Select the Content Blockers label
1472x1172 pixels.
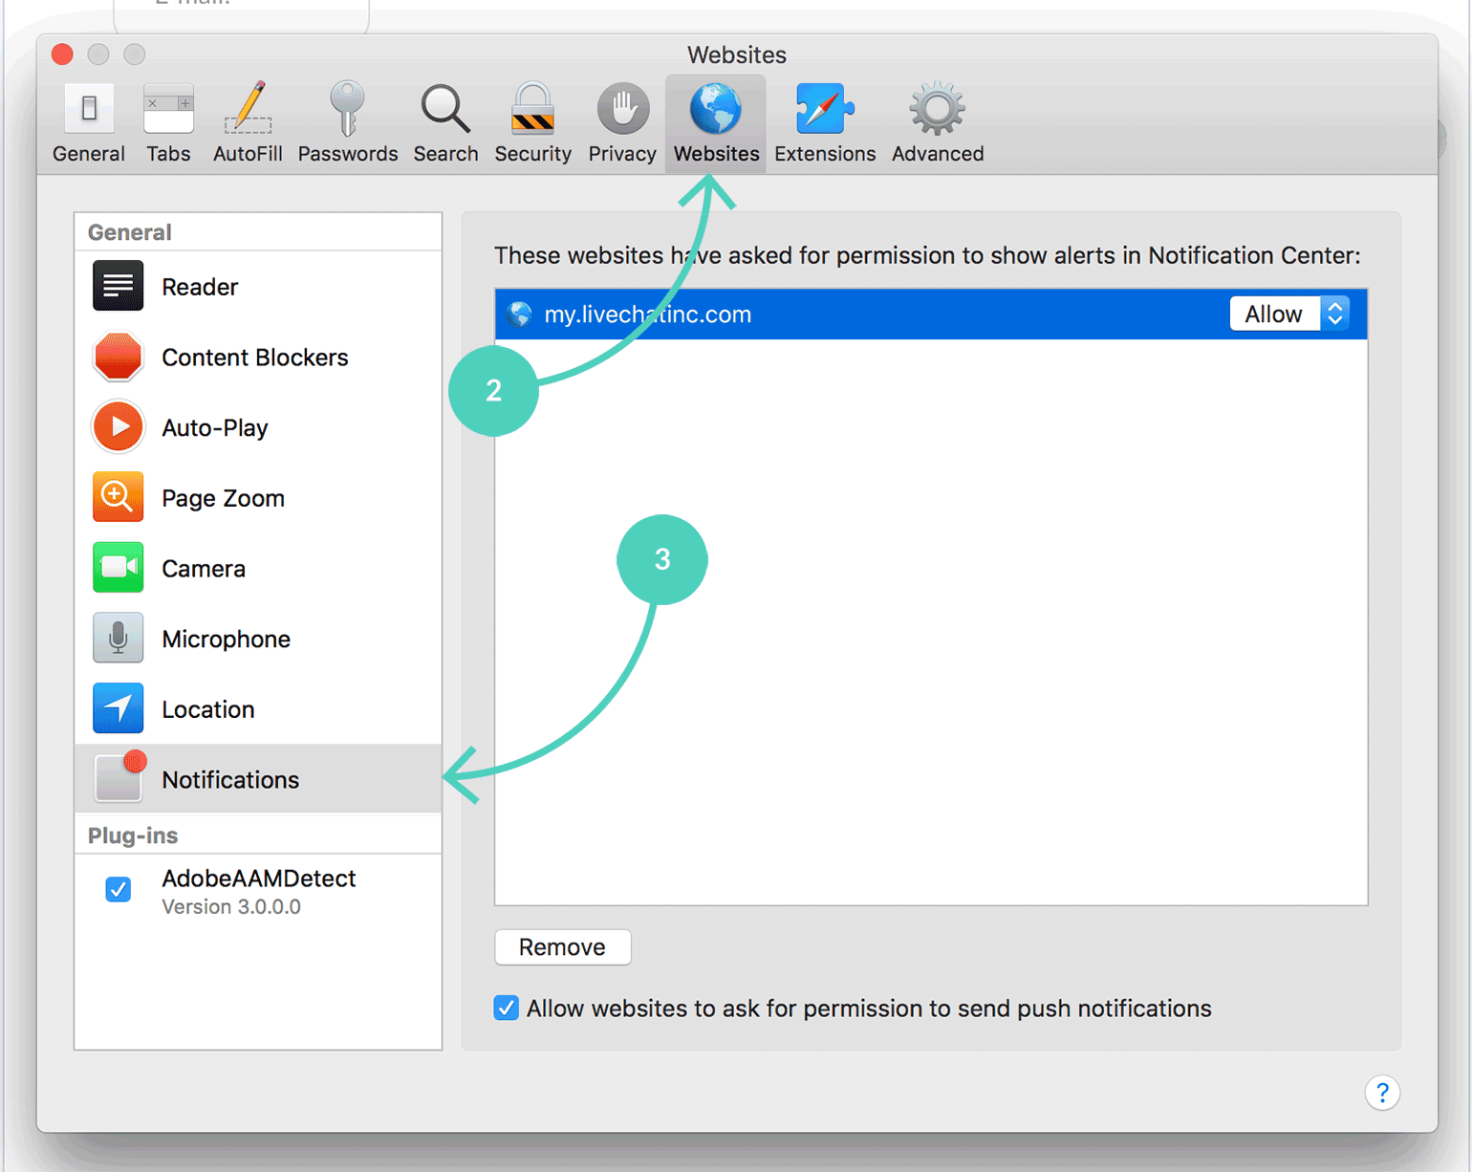click(x=255, y=357)
